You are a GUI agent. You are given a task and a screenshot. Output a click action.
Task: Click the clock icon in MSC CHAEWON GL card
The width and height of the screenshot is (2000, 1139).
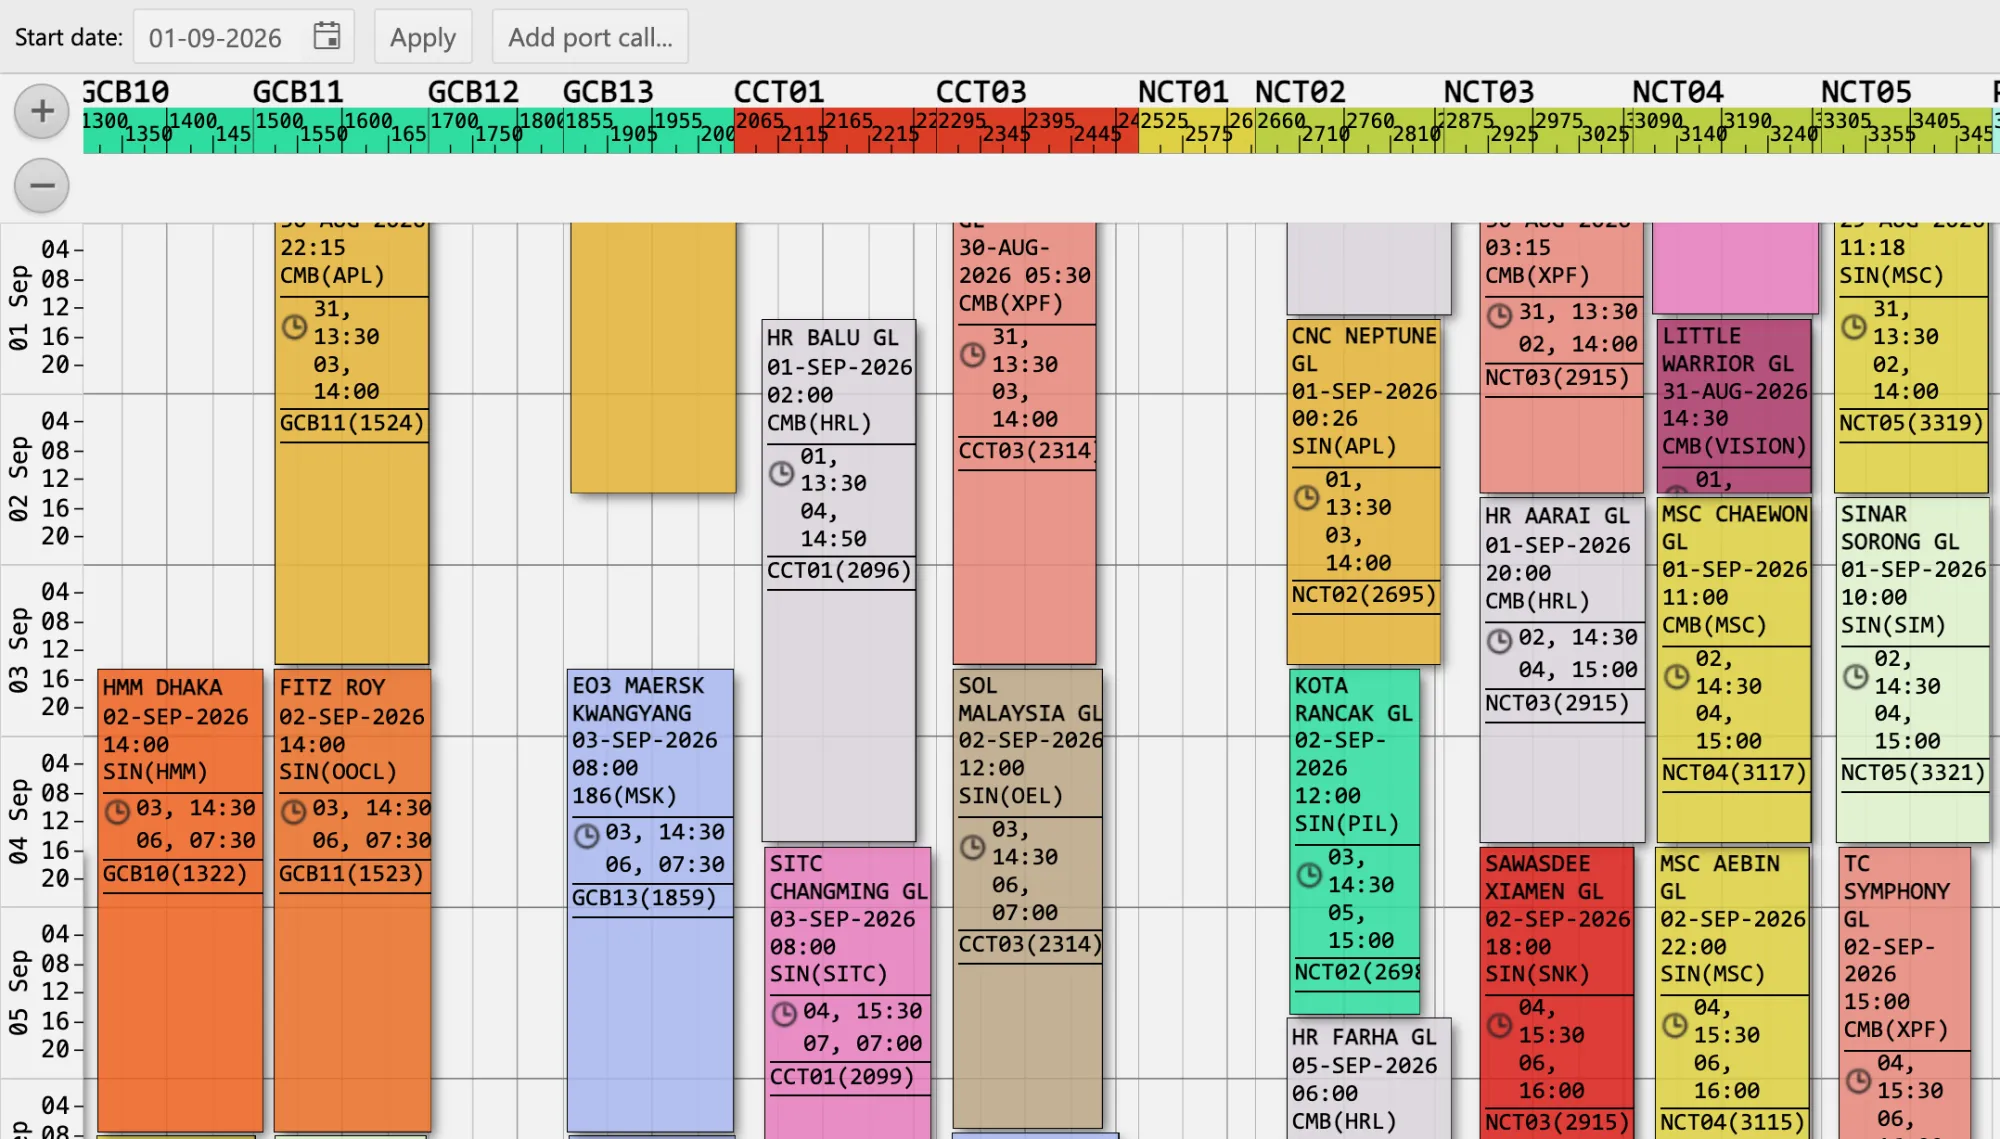(x=1677, y=676)
